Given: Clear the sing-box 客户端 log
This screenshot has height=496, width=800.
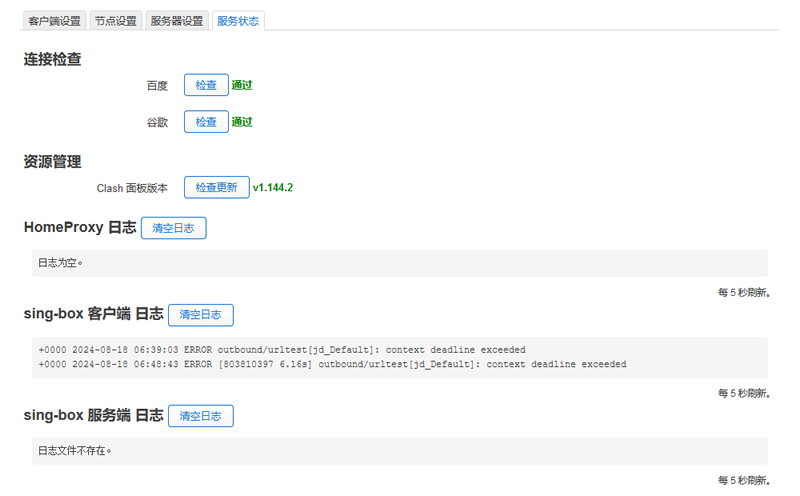Looking at the screenshot, I should pyautogui.click(x=201, y=315).
